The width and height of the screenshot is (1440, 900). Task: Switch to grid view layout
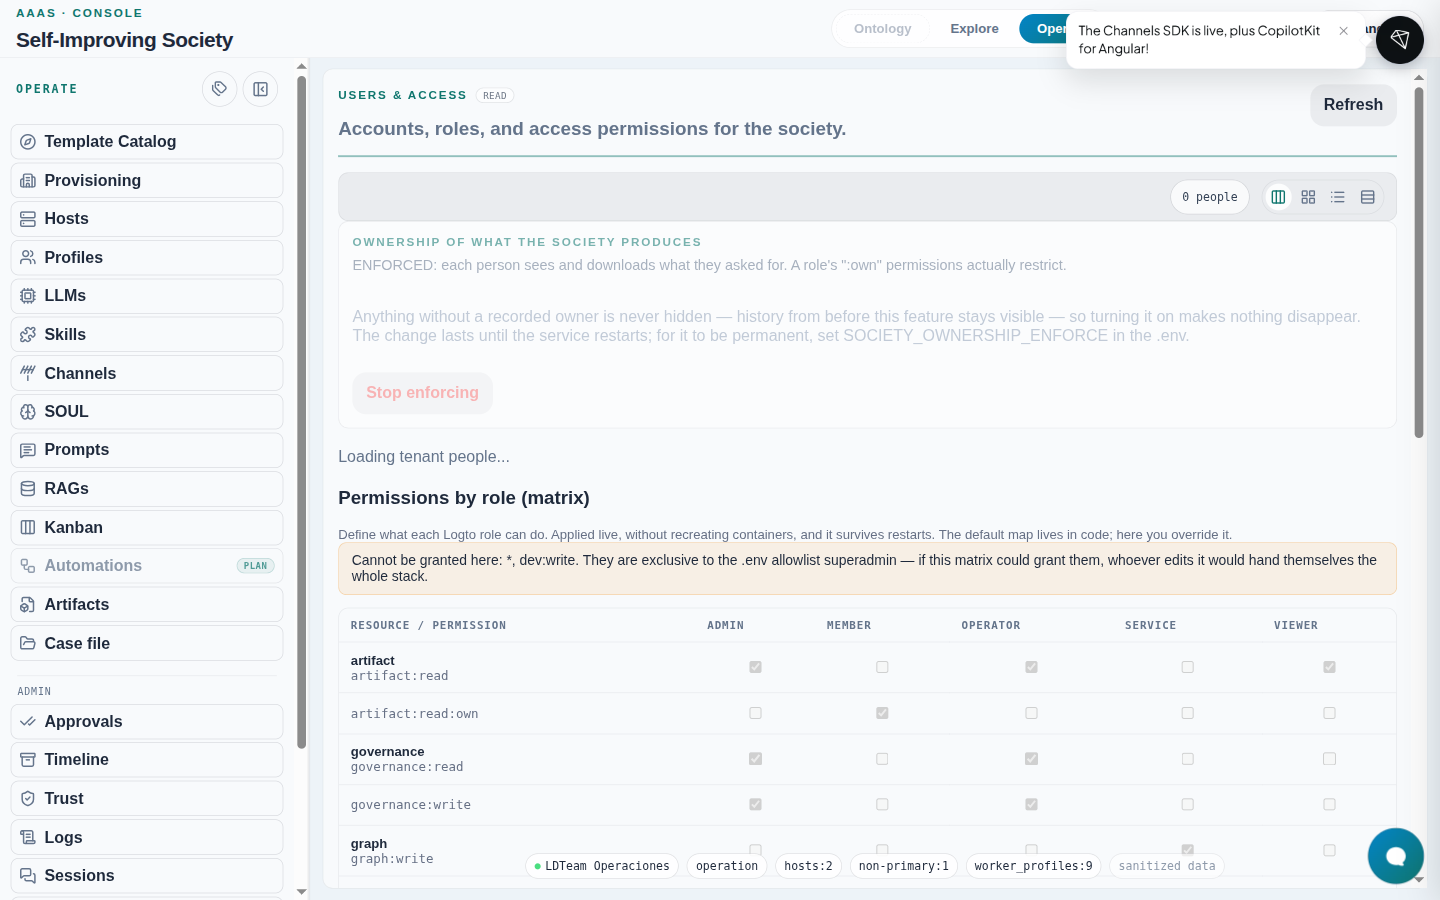tap(1308, 197)
